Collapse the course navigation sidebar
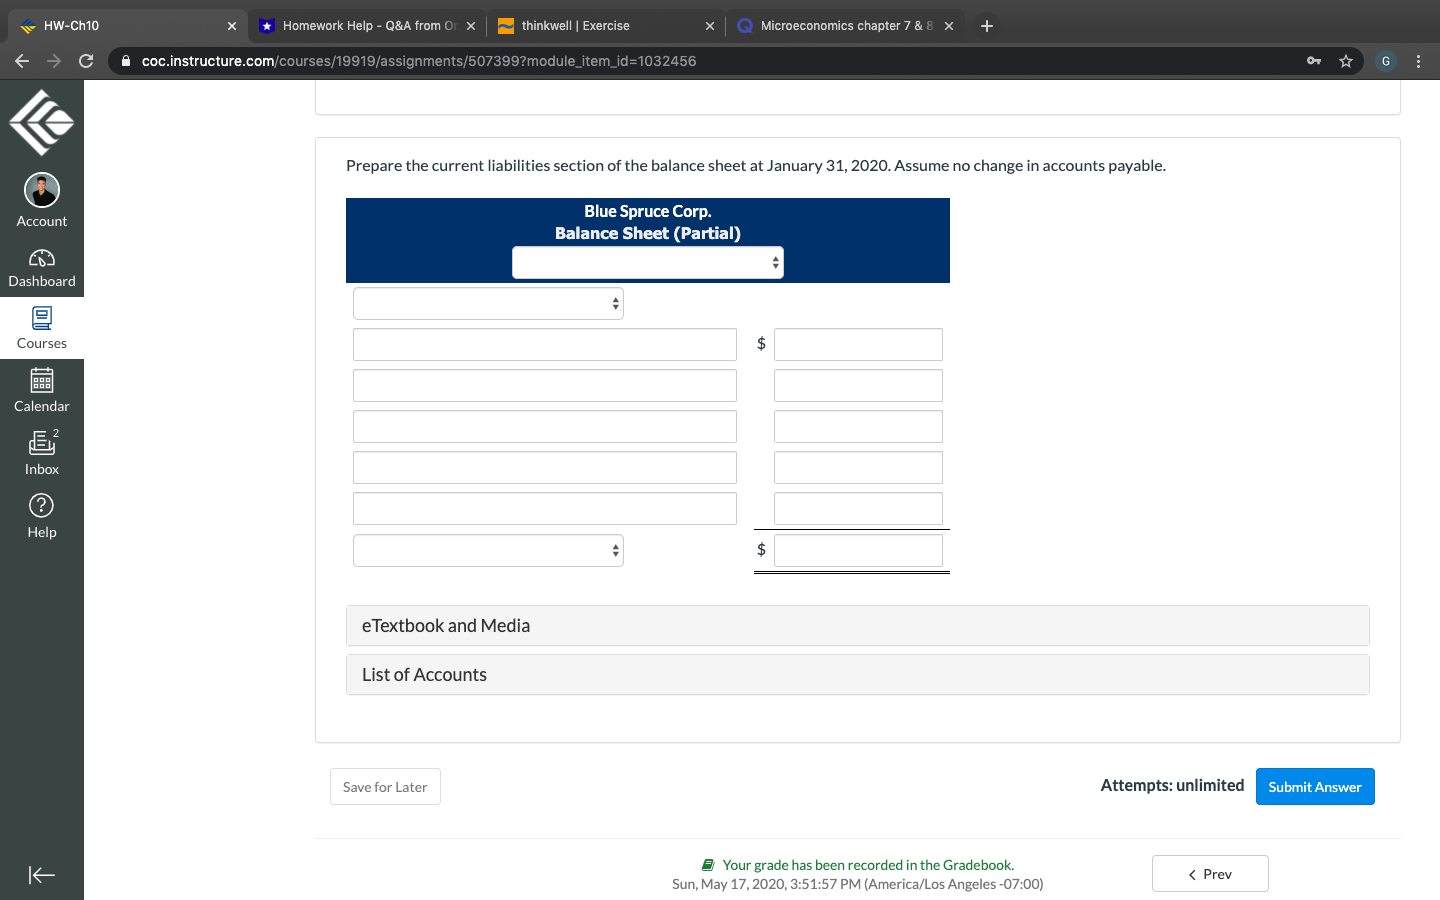Viewport: 1440px width, 900px height. [x=42, y=874]
